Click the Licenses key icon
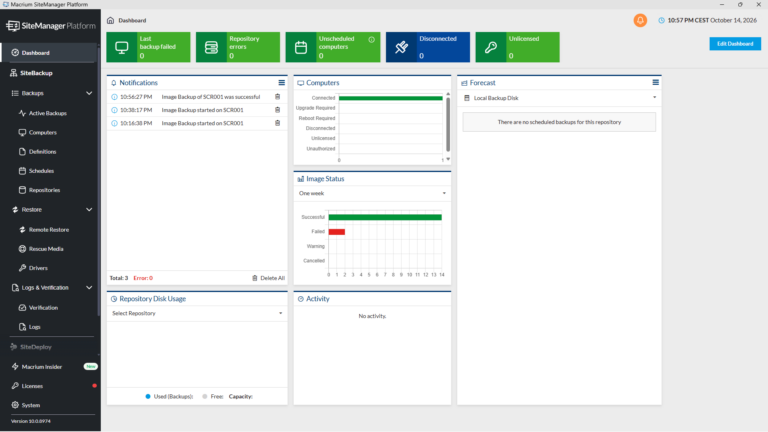 coord(15,386)
